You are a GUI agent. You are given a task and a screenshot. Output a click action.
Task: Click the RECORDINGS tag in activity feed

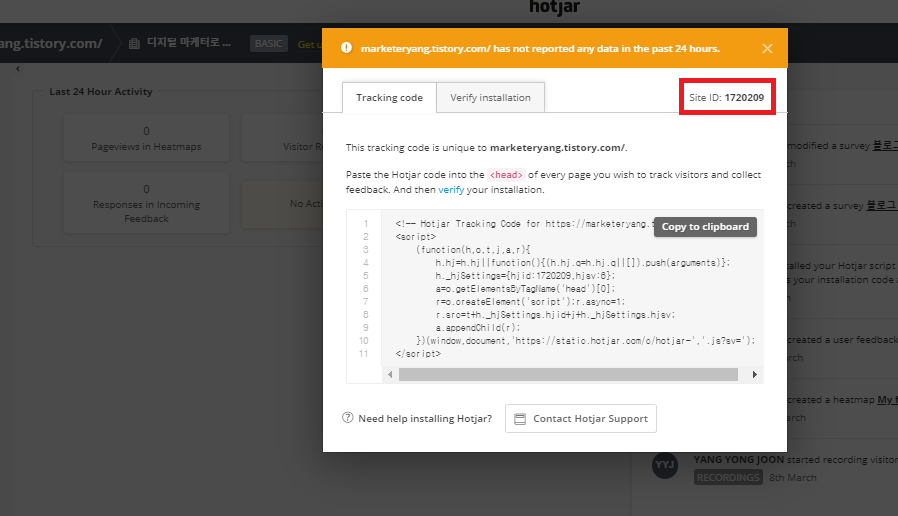tap(728, 477)
